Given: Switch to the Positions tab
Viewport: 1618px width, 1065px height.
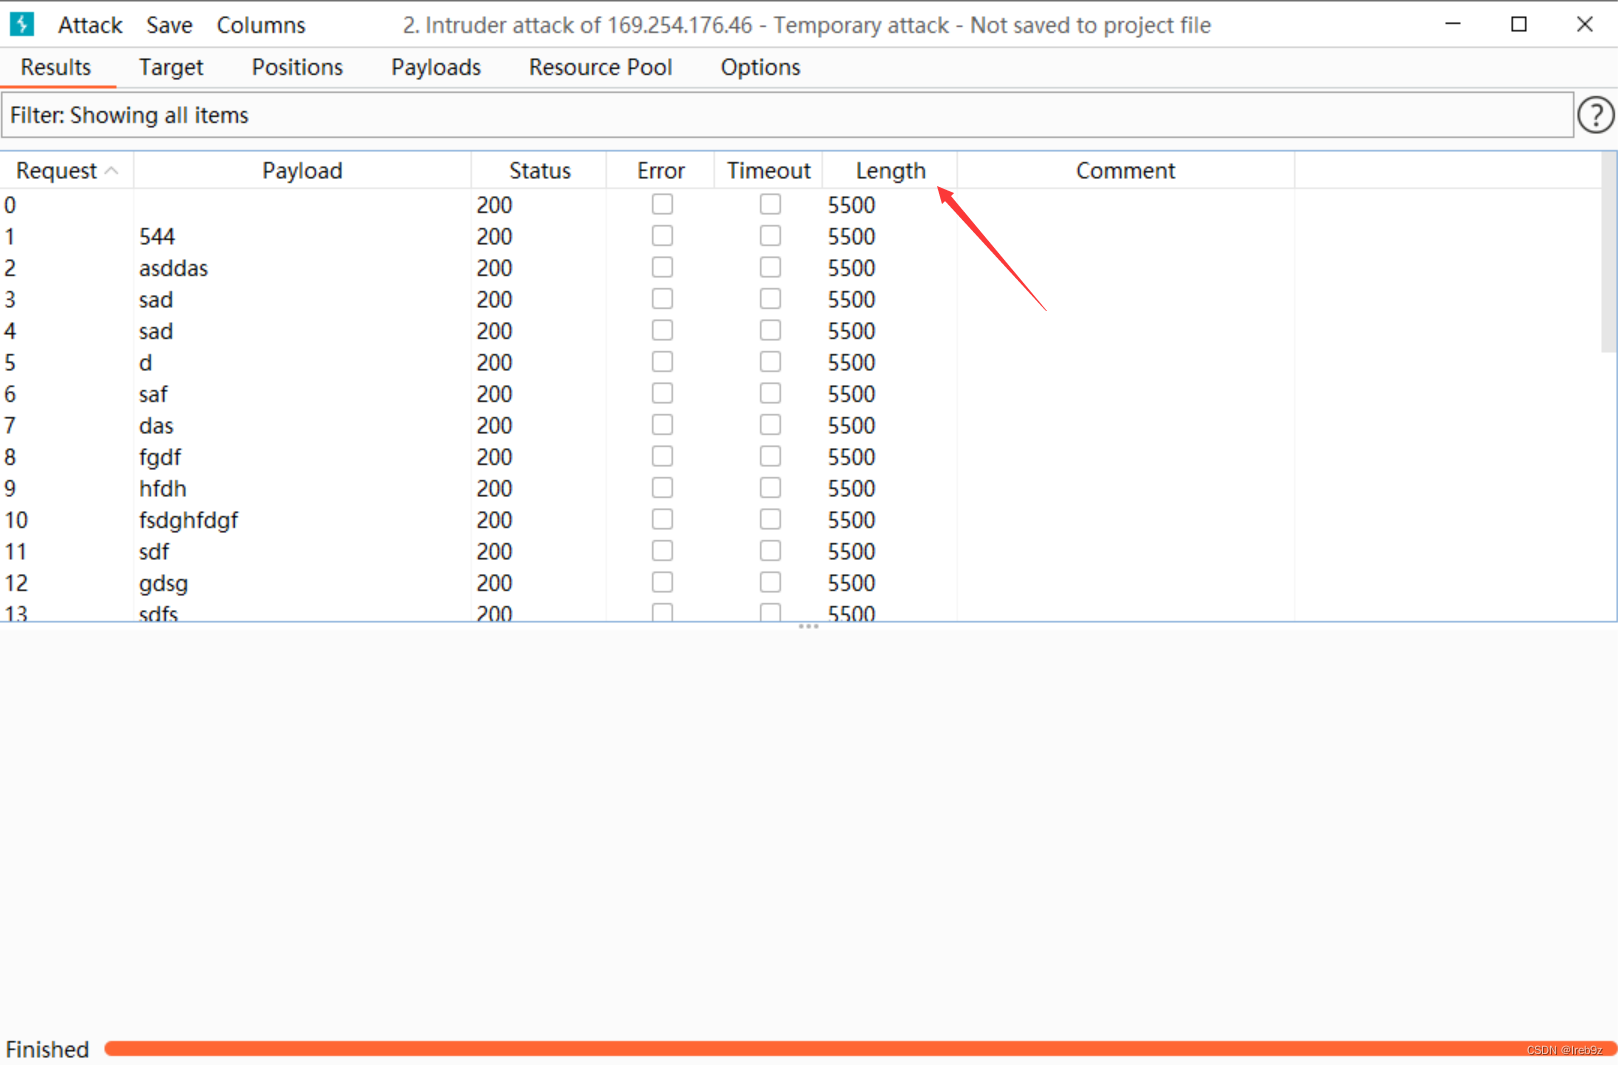Looking at the screenshot, I should pyautogui.click(x=297, y=67).
